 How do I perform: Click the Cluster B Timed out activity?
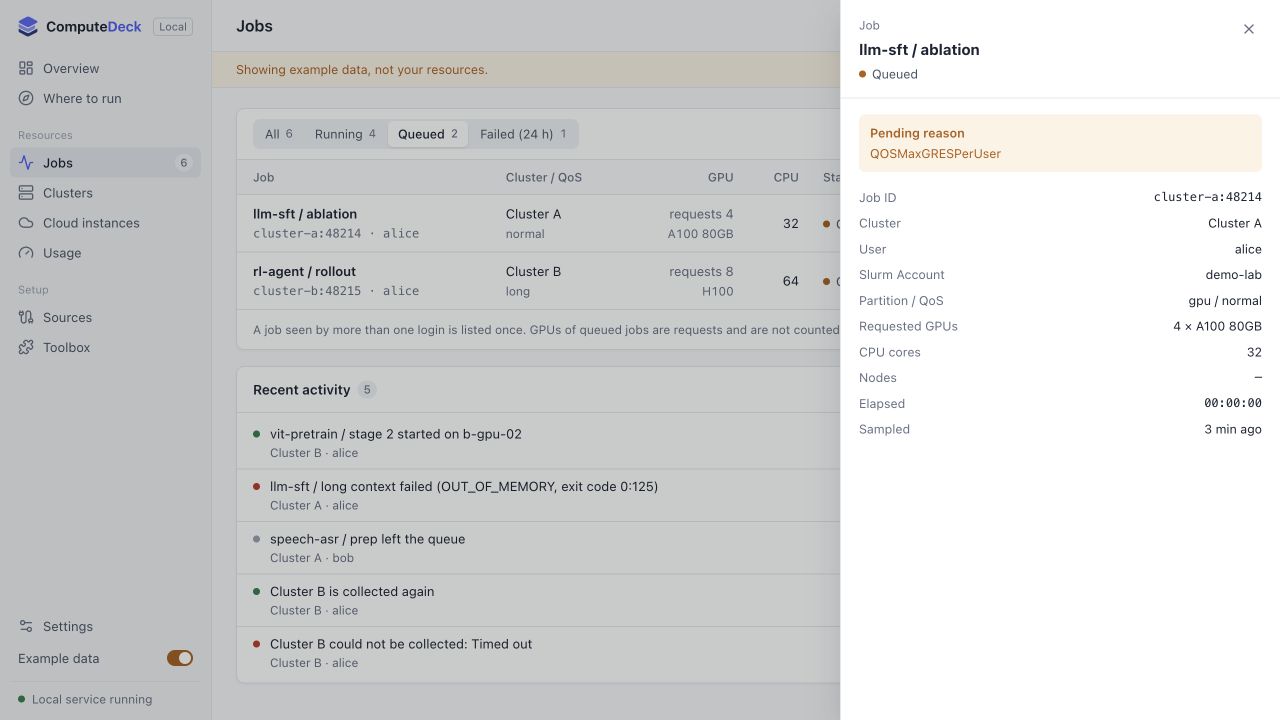[538, 653]
